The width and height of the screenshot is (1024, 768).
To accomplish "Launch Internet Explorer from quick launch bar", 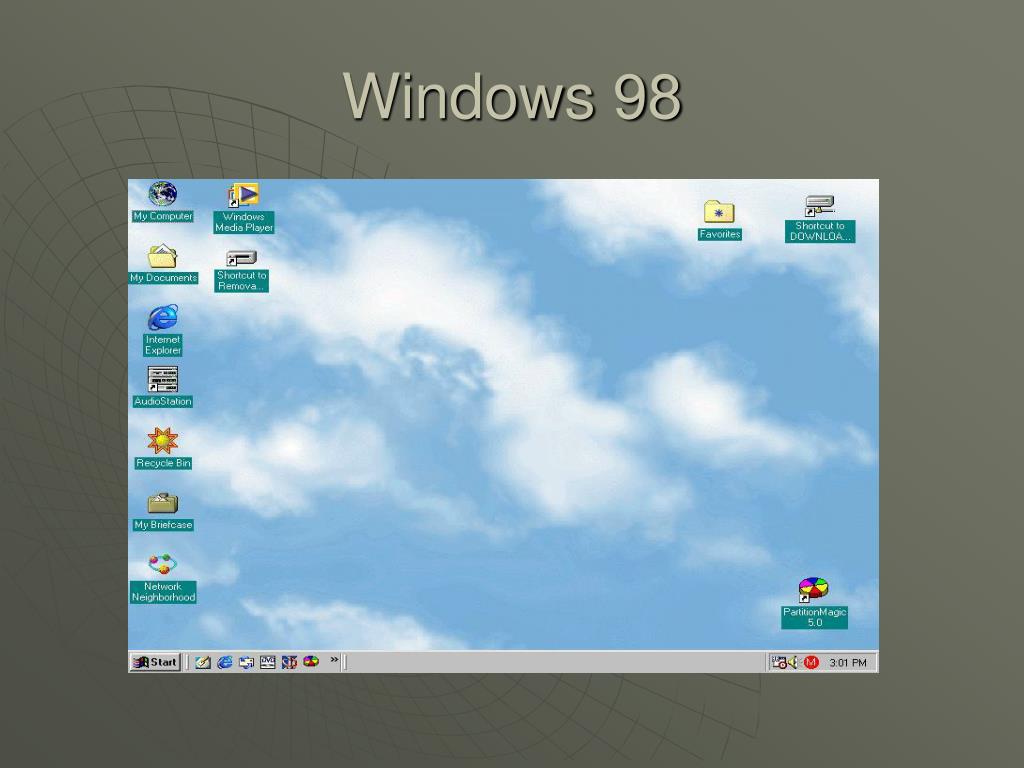I will (225, 662).
